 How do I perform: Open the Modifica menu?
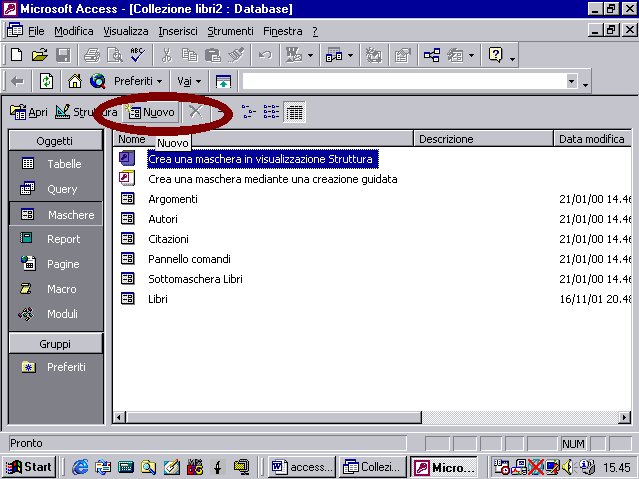click(74, 31)
